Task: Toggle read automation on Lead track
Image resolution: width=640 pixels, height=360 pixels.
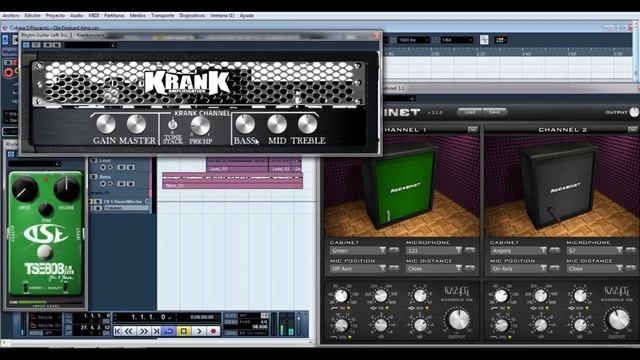Action: pos(121,167)
